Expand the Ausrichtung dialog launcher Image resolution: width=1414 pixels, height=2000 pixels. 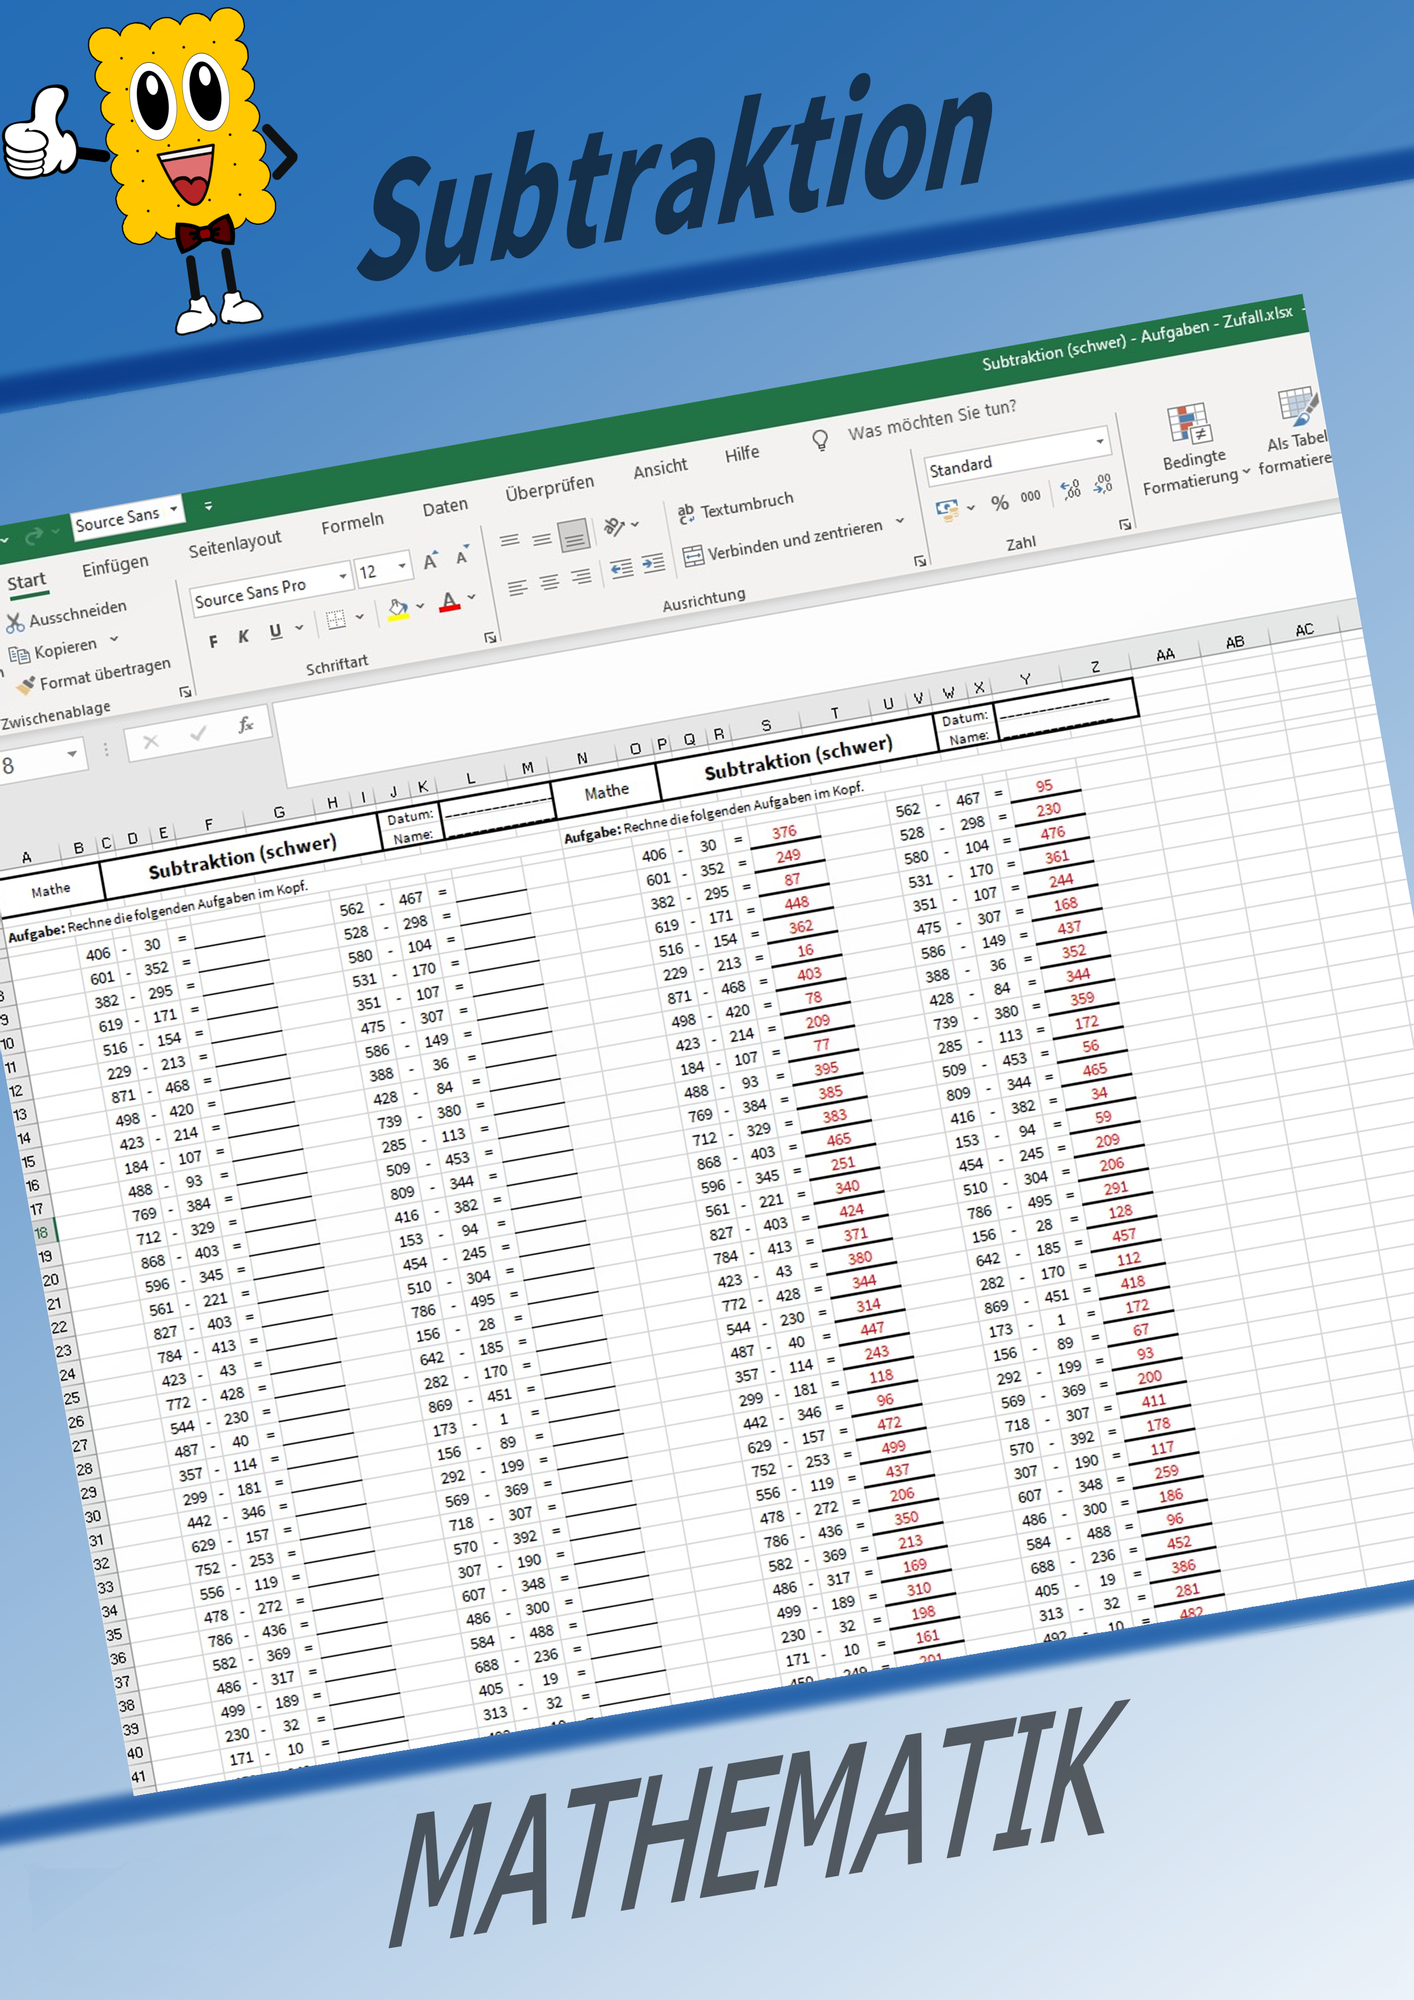tap(919, 561)
